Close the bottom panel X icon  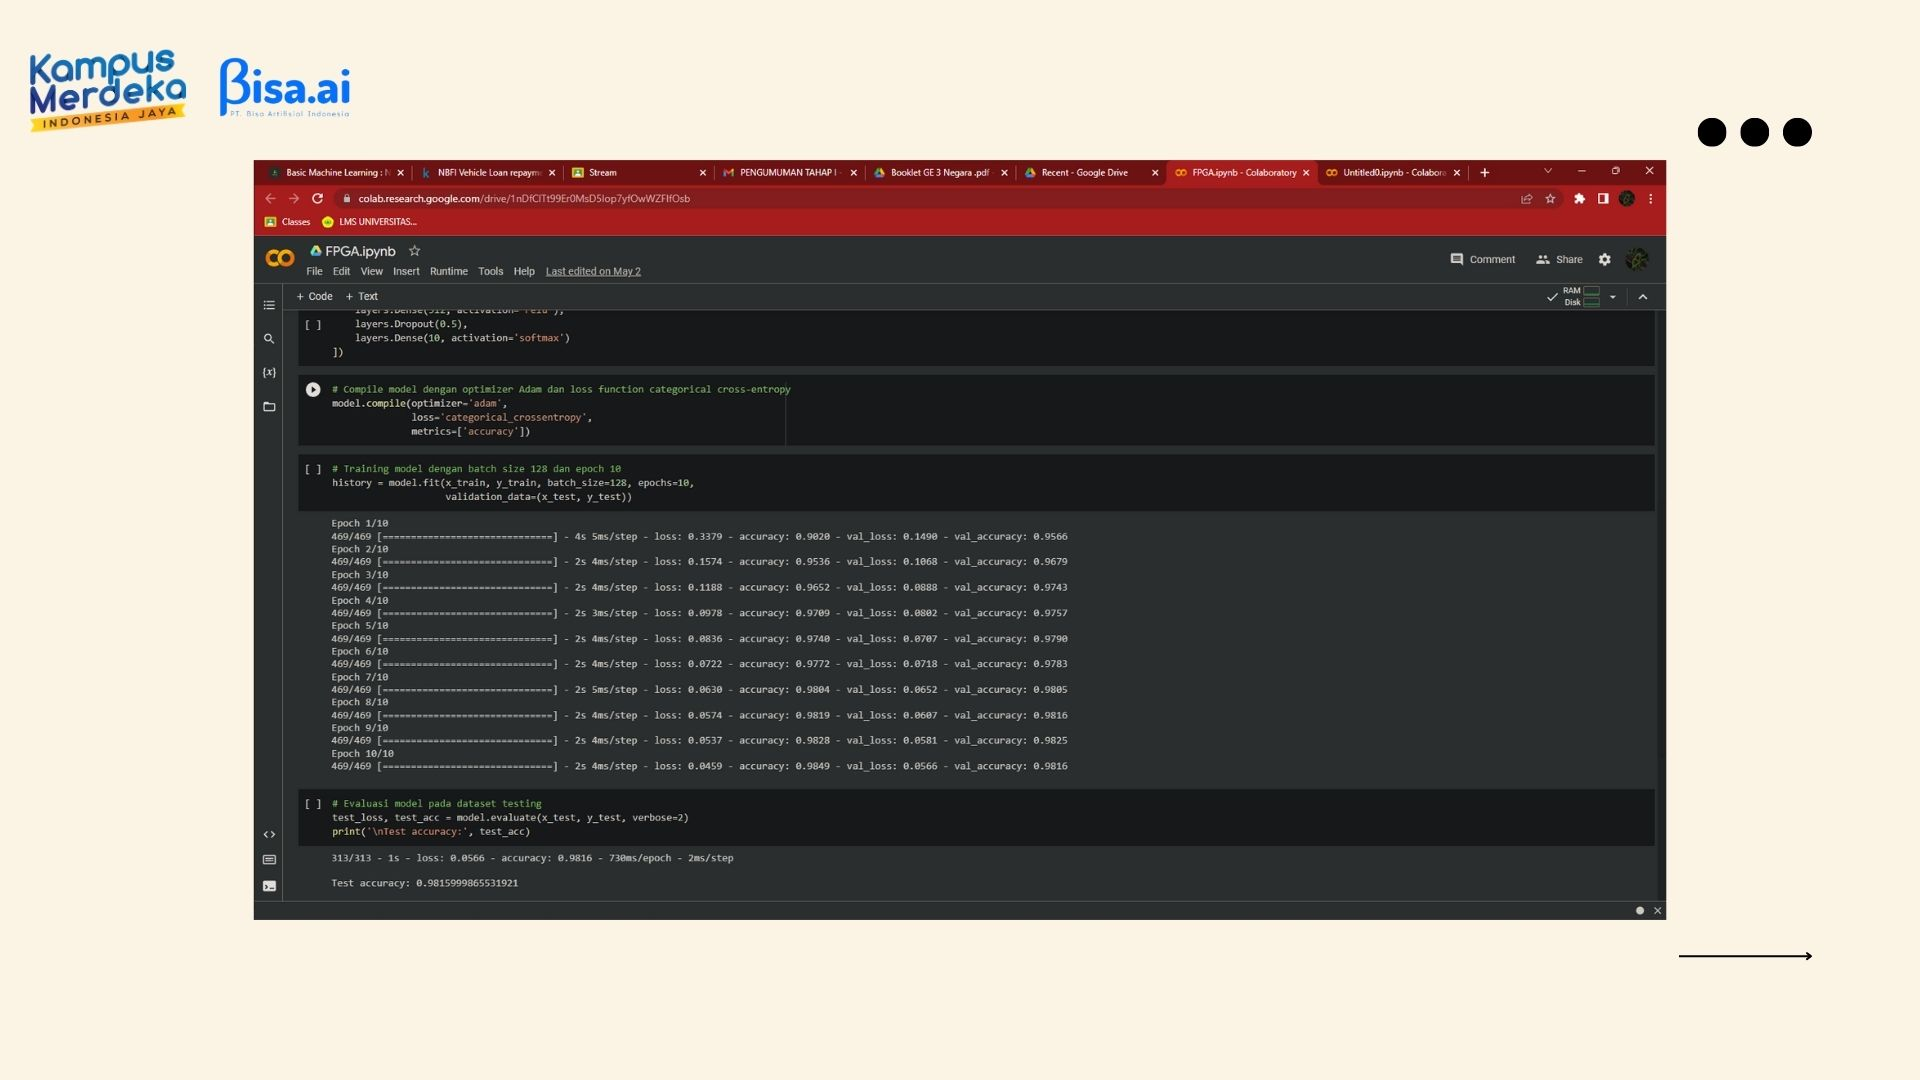[x=1658, y=911]
